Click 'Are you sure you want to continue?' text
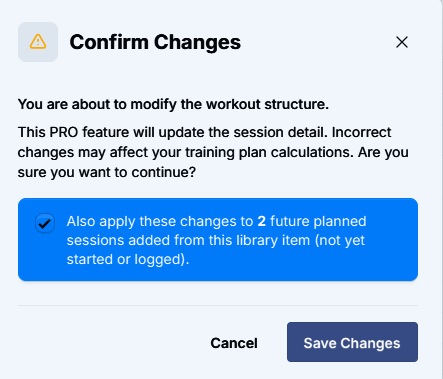This screenshot has height=379, width=443. click(x=213, y=162)
